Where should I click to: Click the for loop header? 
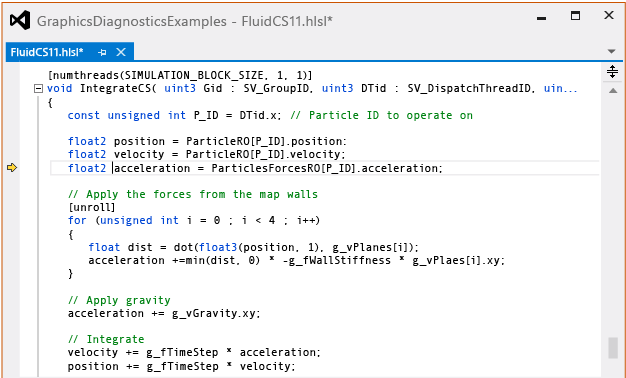pyautogui.click(x=194, y=220)
